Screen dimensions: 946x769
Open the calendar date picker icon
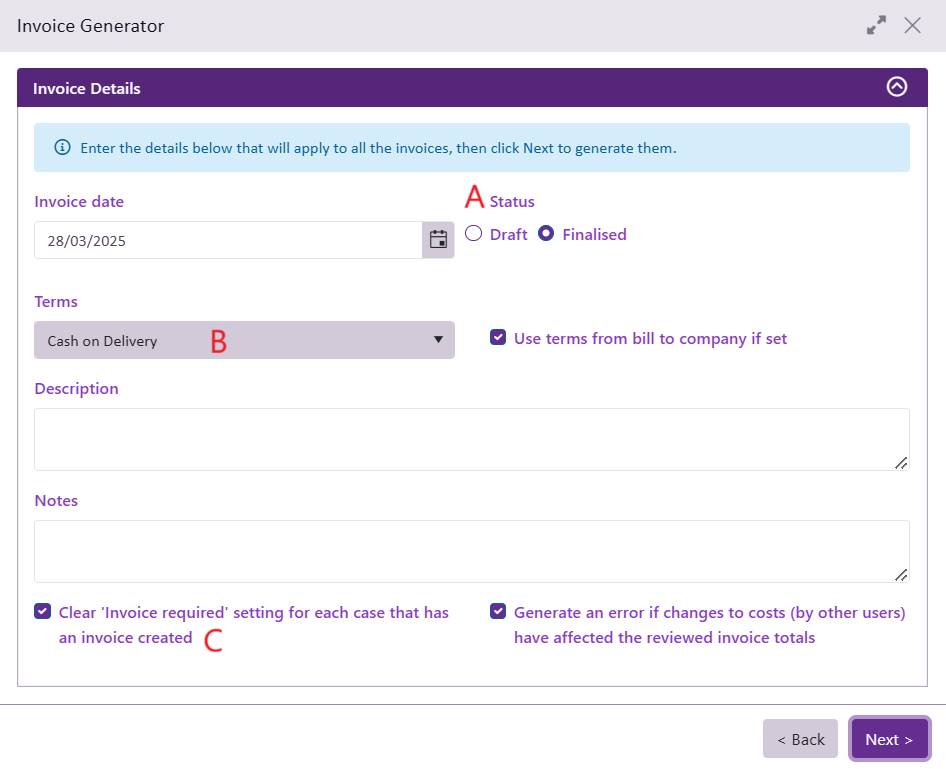(x=438, y=240)
